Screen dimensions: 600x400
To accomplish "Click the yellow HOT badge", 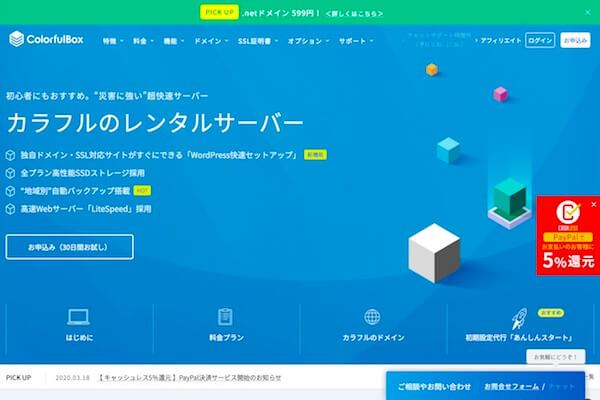I will pyautogui.click(x=142, y=191).
